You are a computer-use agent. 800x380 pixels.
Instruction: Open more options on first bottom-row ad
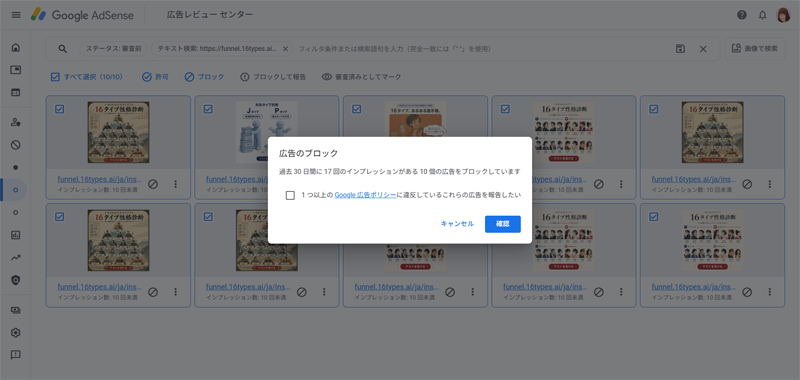176,292
